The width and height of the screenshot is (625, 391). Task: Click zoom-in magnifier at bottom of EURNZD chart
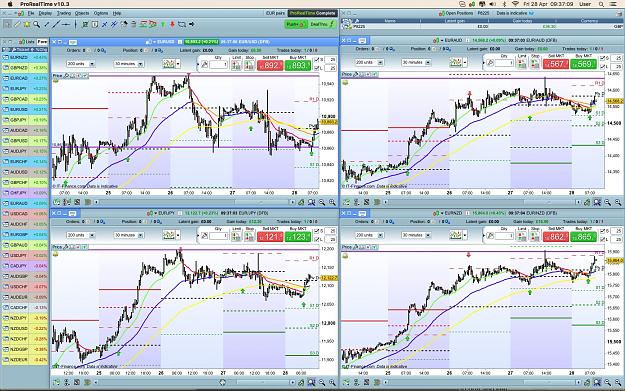pos(618,383)
